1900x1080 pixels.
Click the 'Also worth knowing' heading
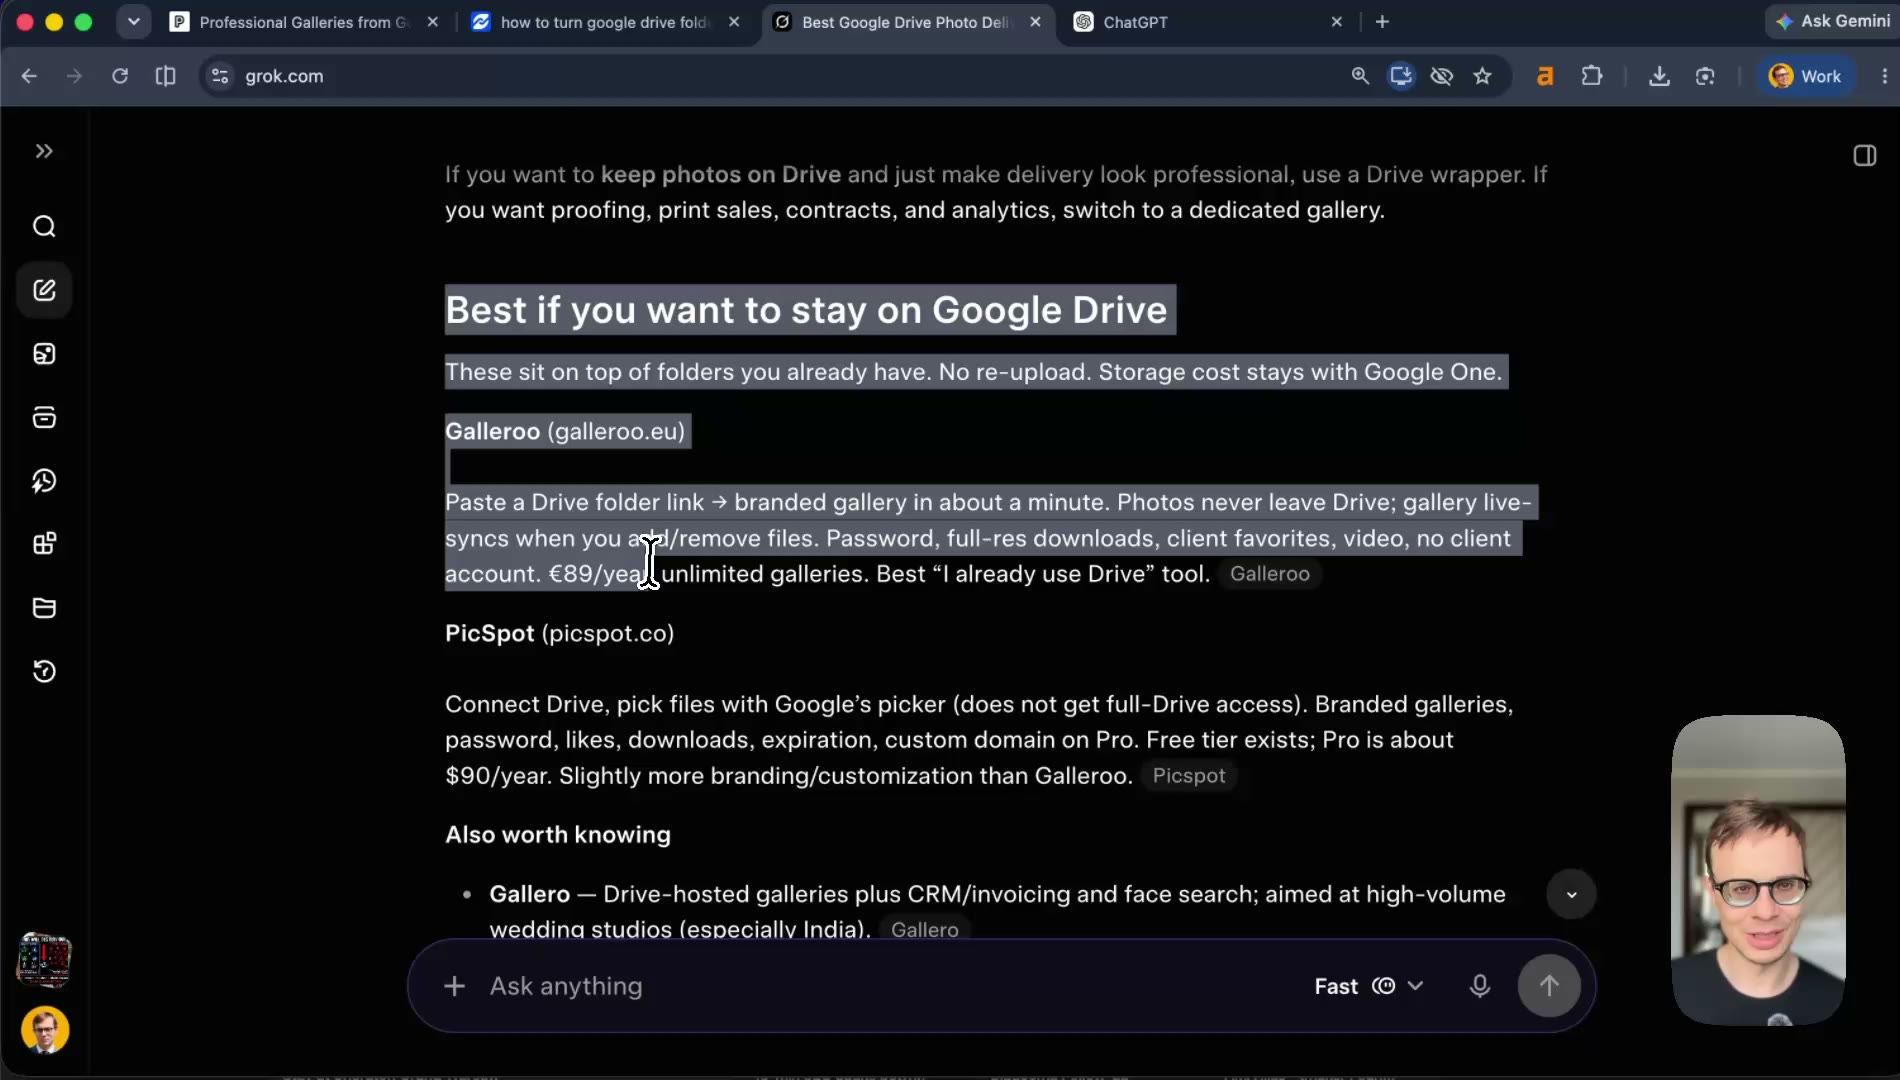pos(558,835)
